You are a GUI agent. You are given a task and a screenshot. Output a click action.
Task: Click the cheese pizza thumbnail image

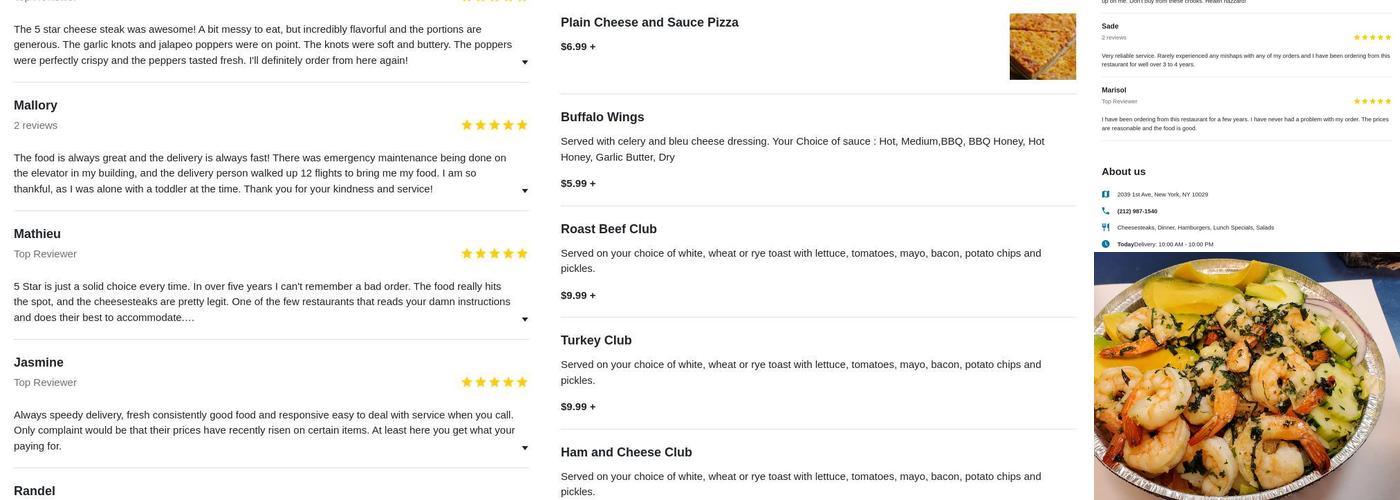[x=1042, y=46]
